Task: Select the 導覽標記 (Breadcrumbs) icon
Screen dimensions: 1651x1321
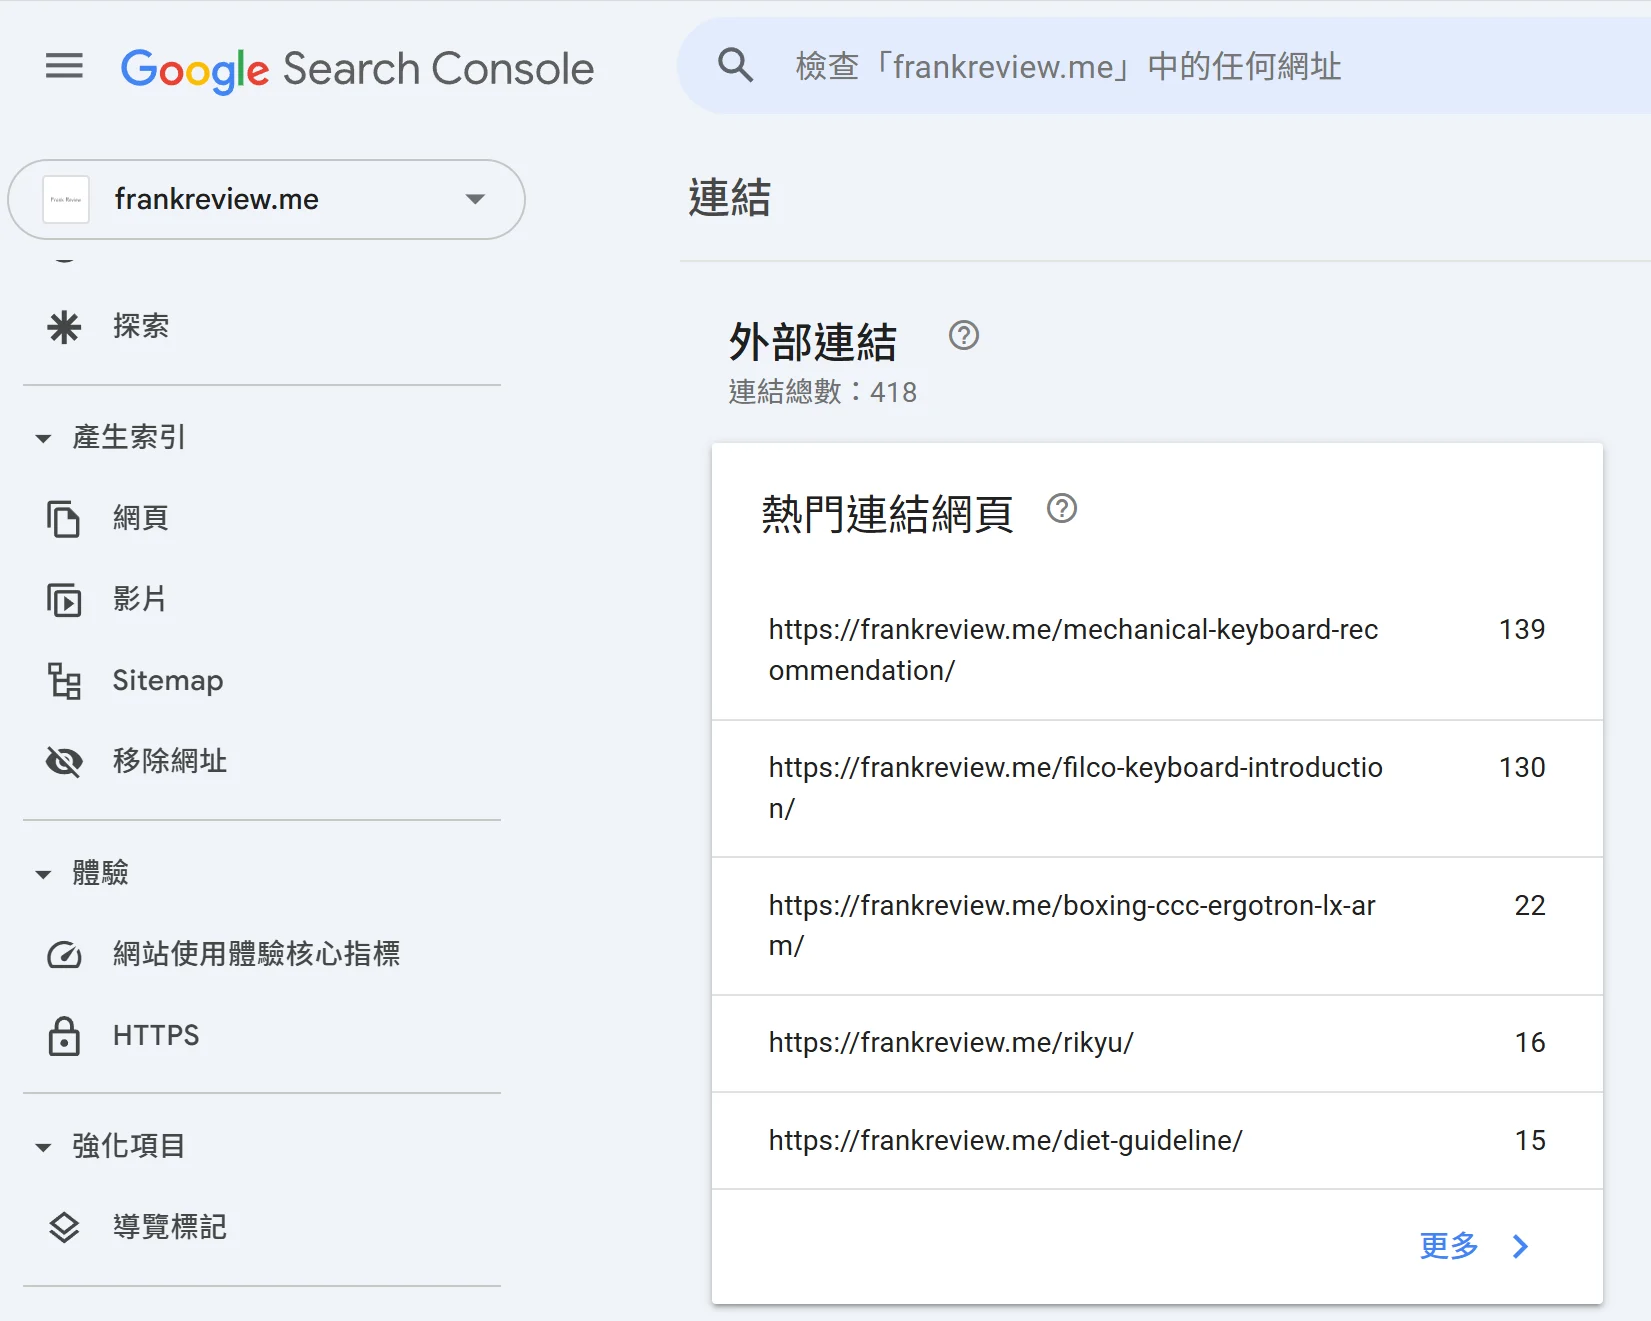Action: [x=64, y=1227]
